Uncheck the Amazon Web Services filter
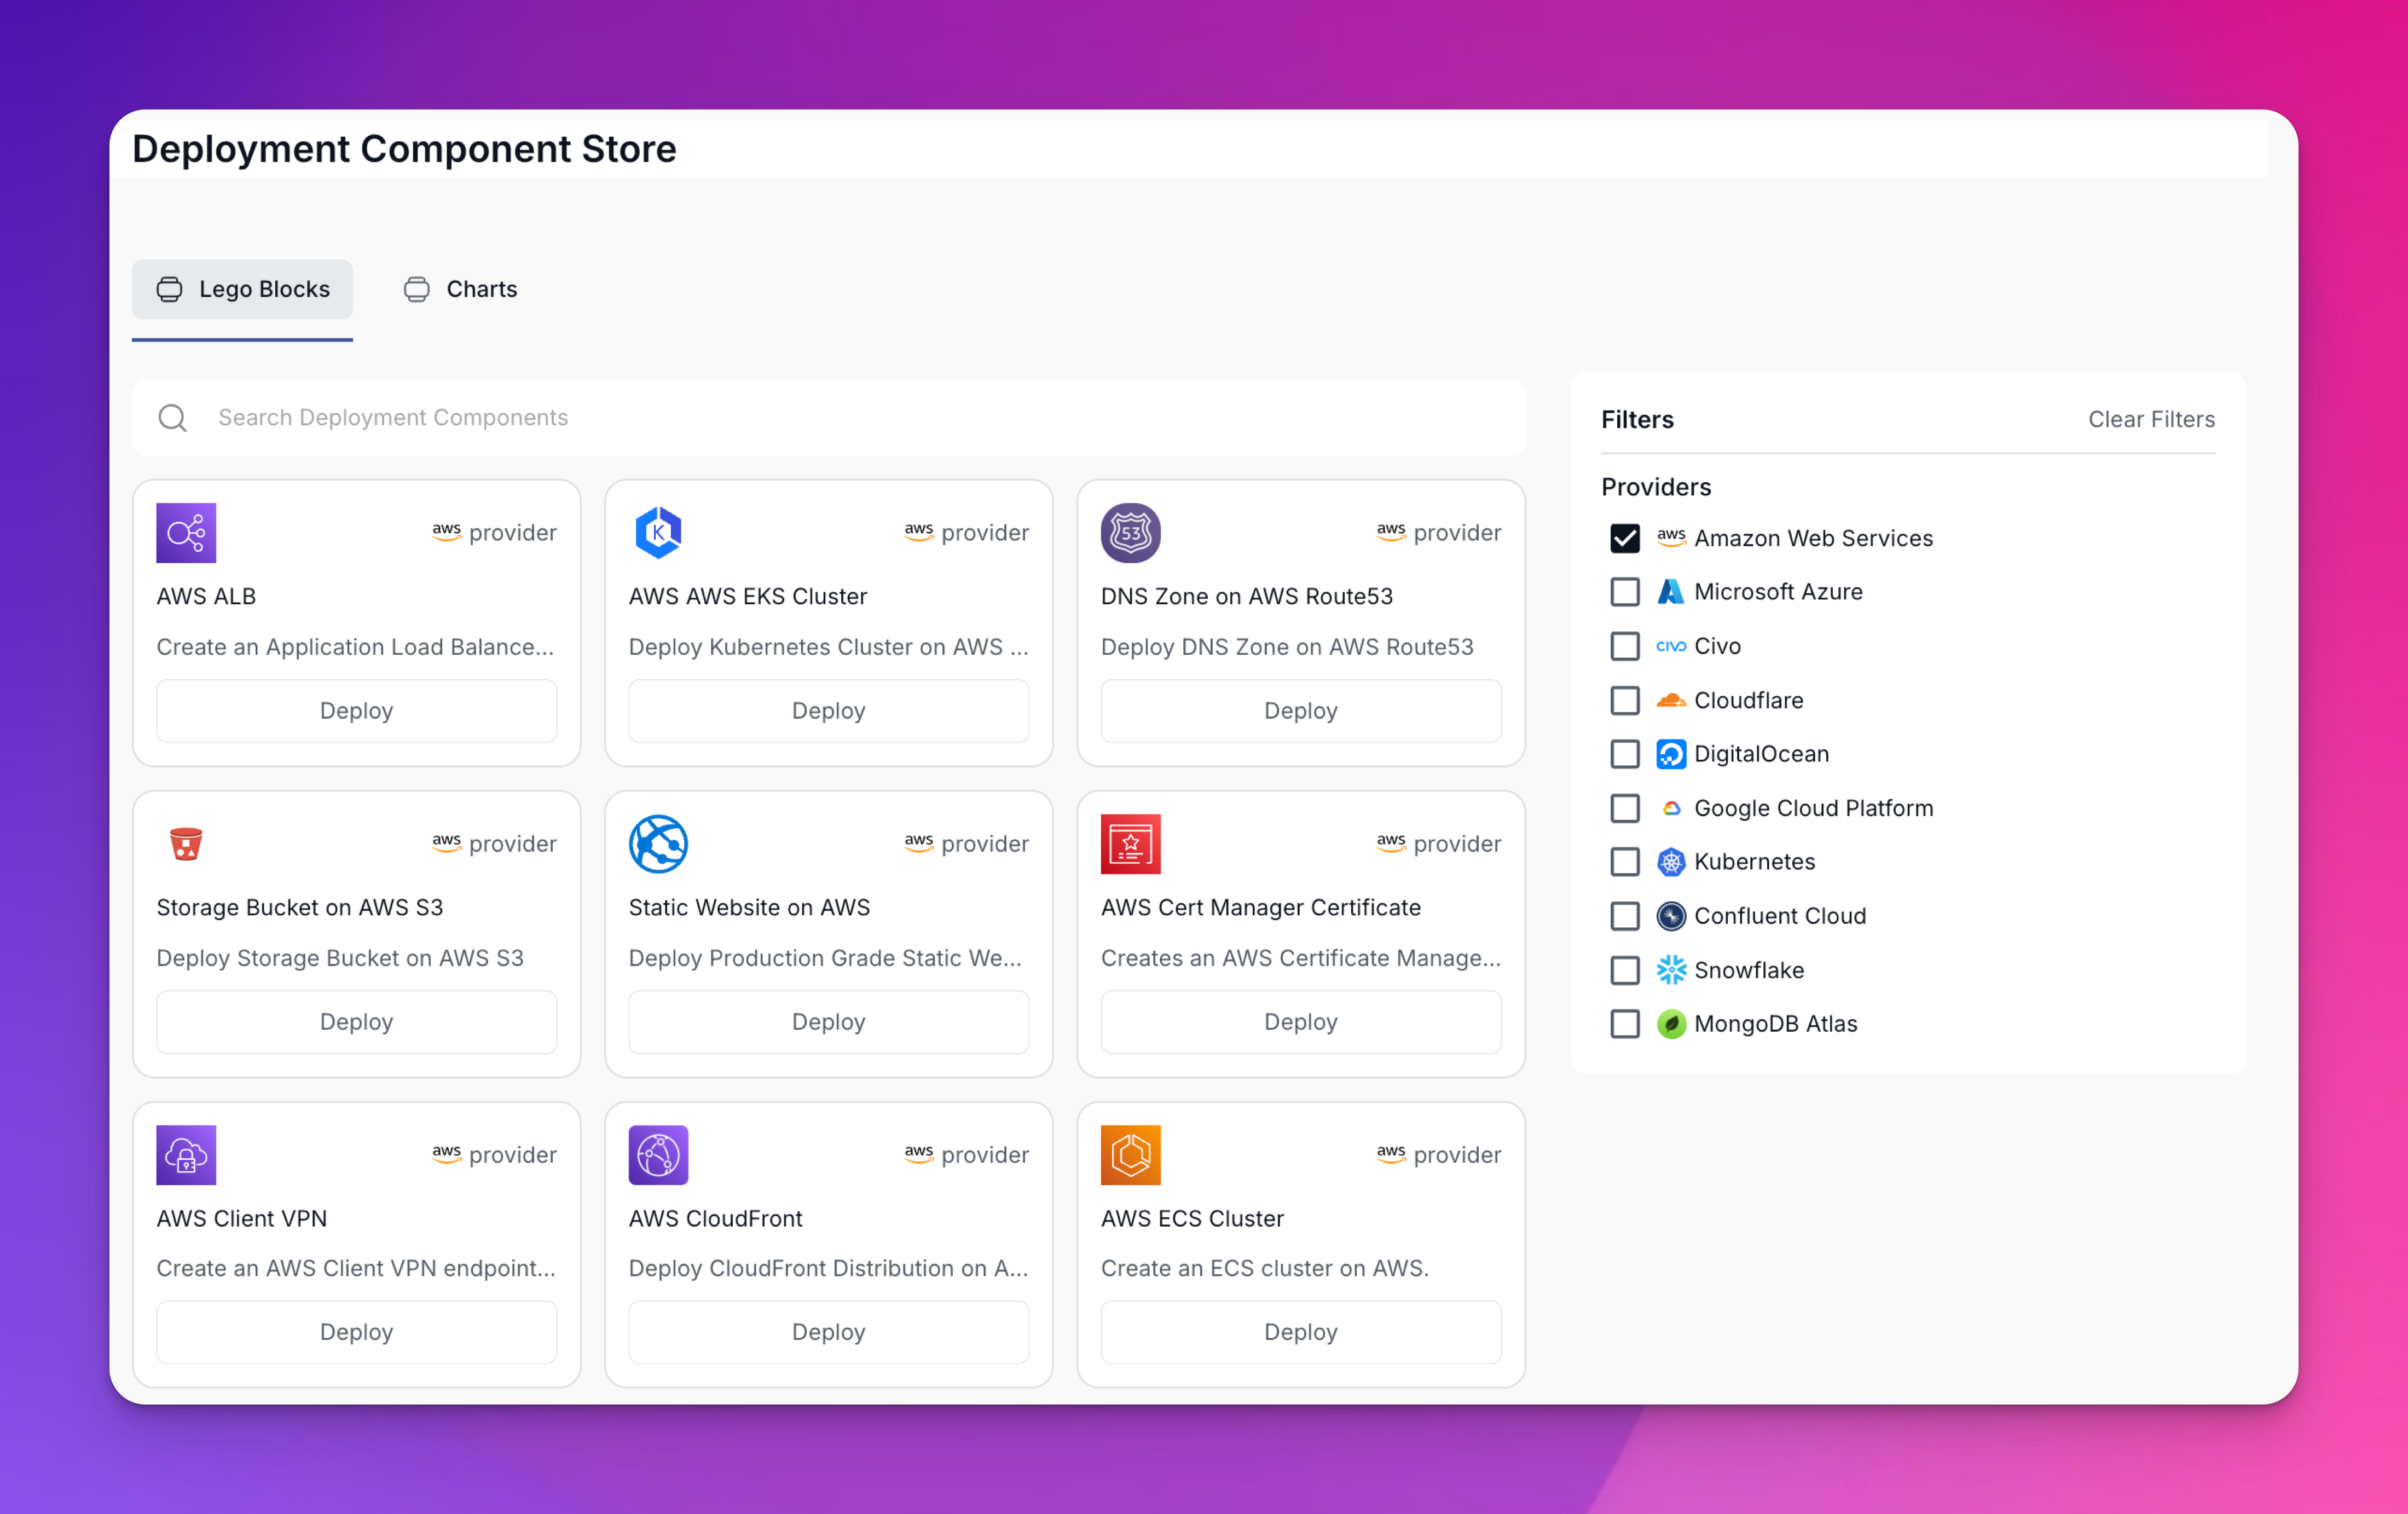Viewport: 2408px width, 1514px height. tap(1624, 538)
